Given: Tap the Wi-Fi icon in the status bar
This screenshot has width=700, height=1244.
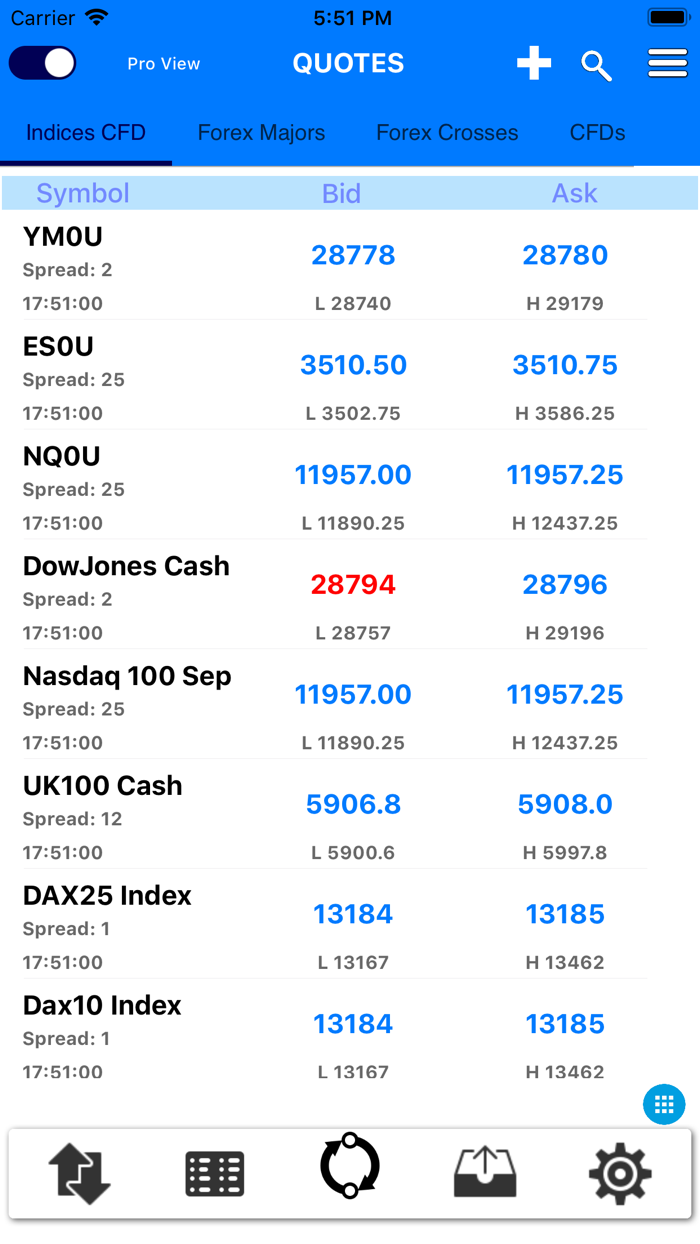Looking at the screenshot, I should [x=94, y=16].
